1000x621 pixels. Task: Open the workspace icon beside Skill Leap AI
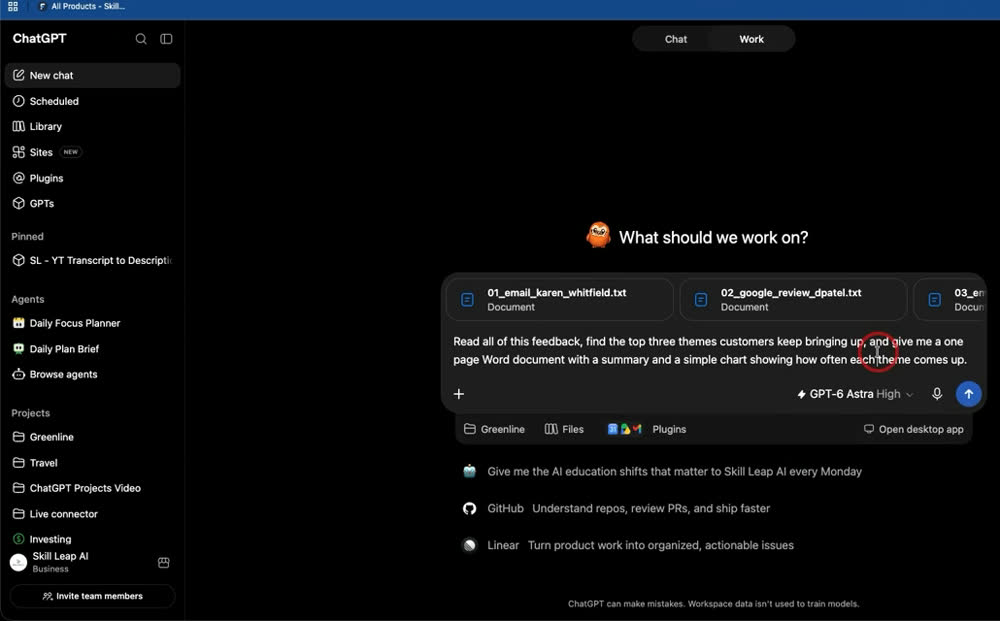point(163,562)
